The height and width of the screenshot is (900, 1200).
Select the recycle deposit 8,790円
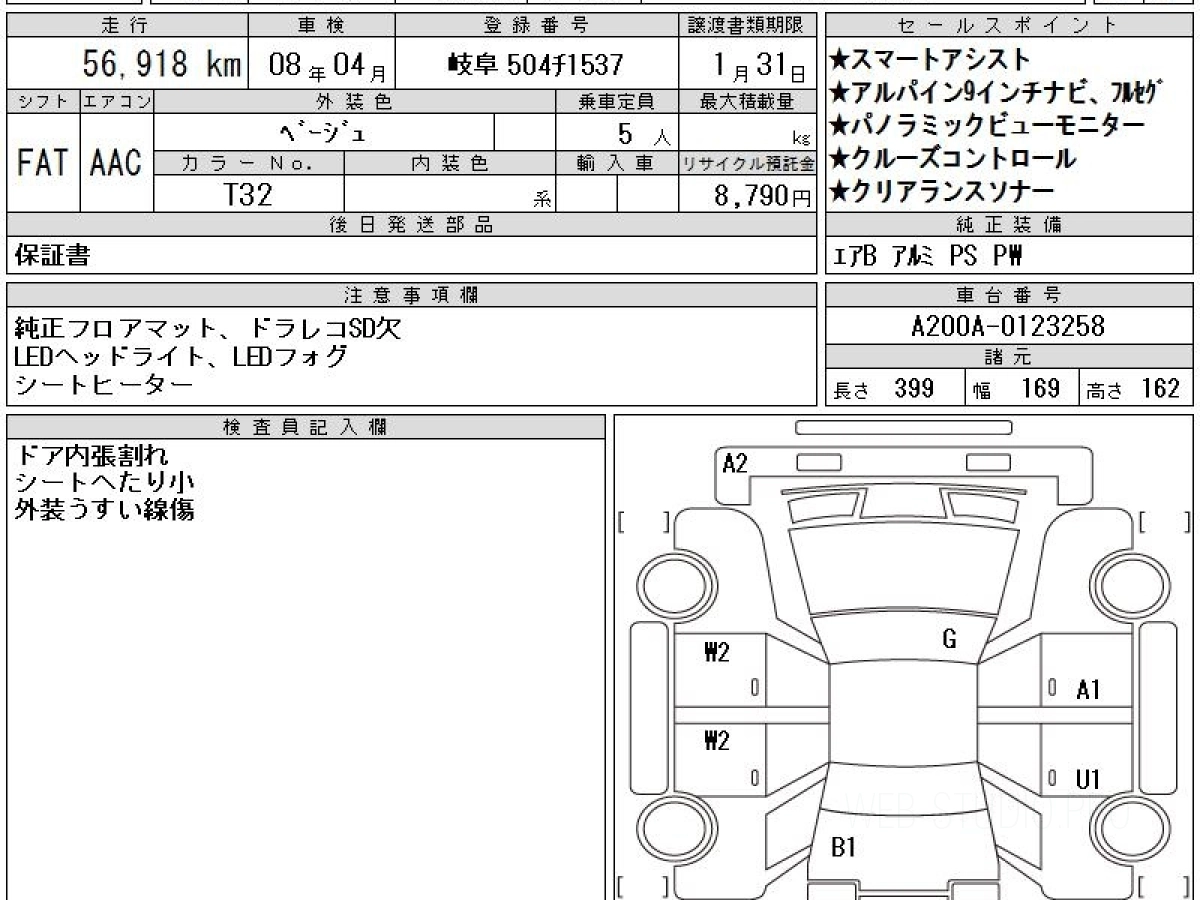coord(762,195)
